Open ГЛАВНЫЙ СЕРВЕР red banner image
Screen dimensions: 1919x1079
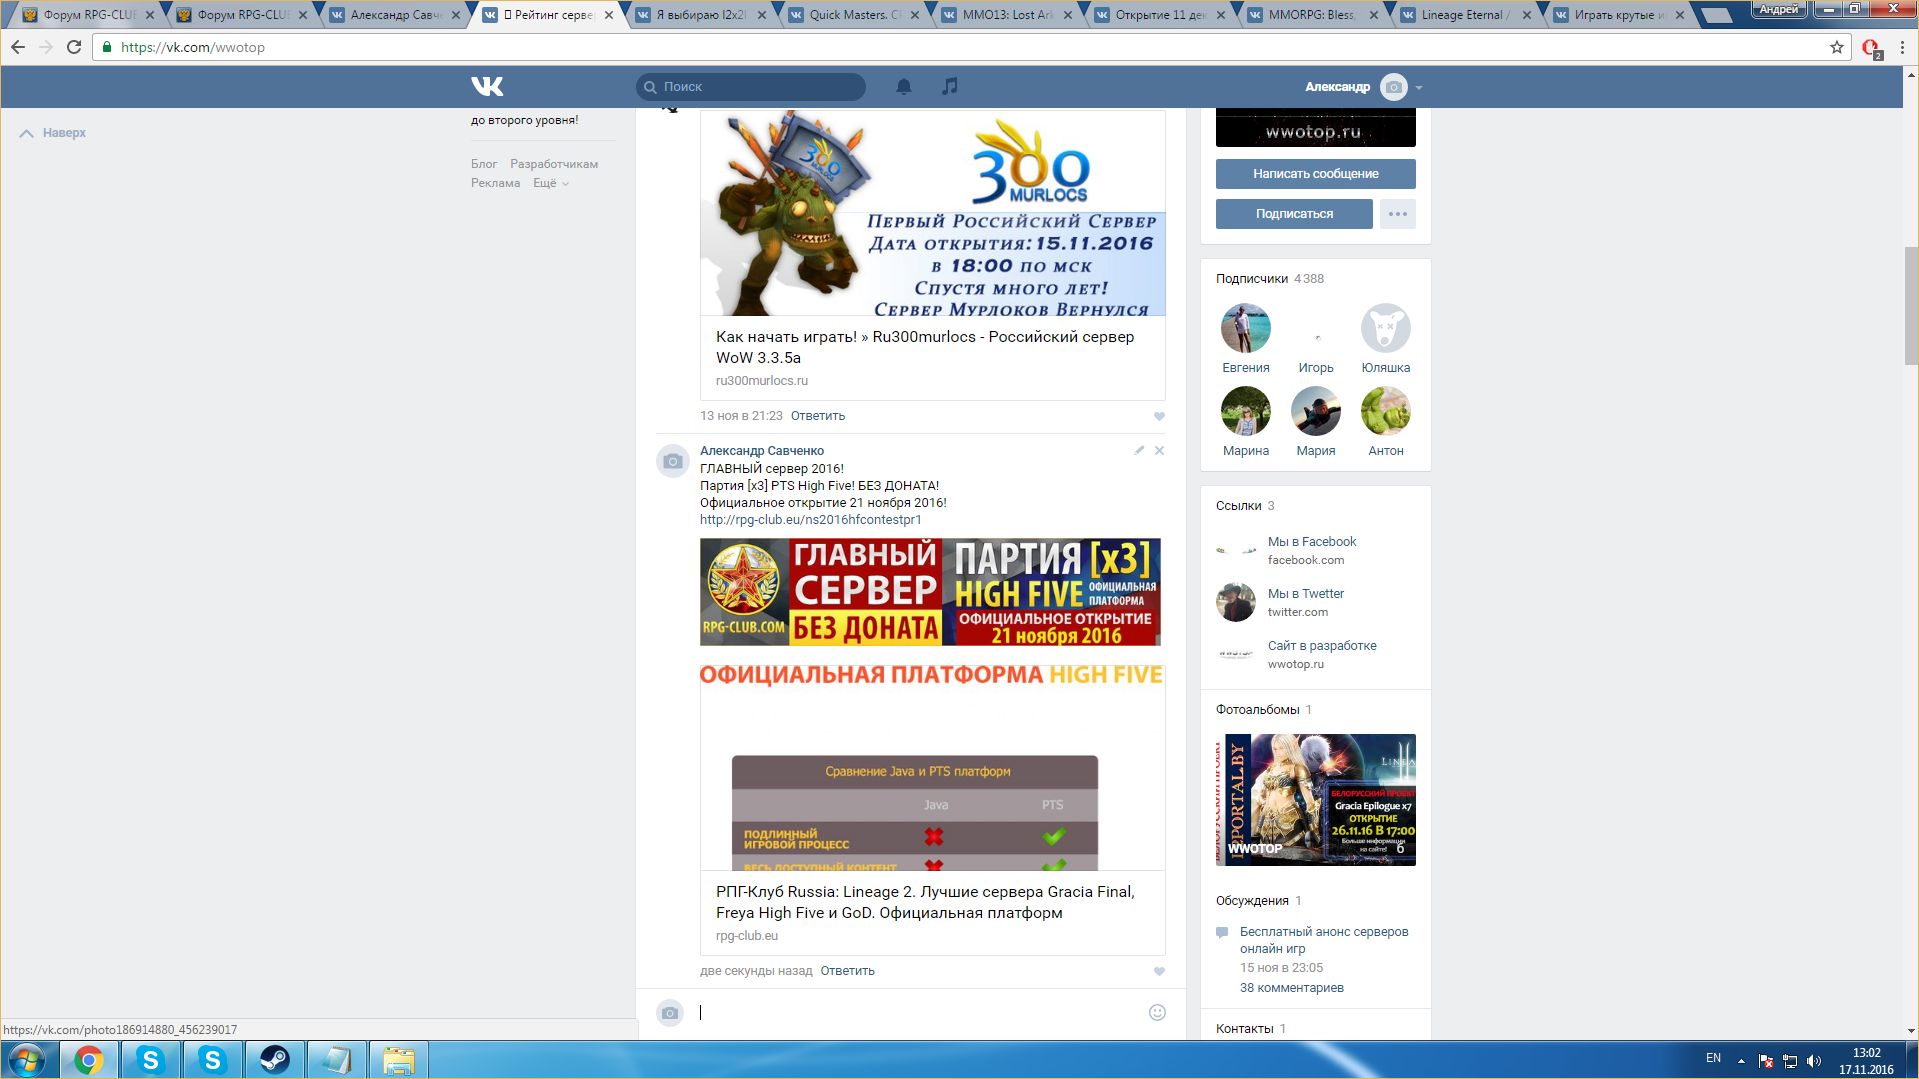point(931,592)
